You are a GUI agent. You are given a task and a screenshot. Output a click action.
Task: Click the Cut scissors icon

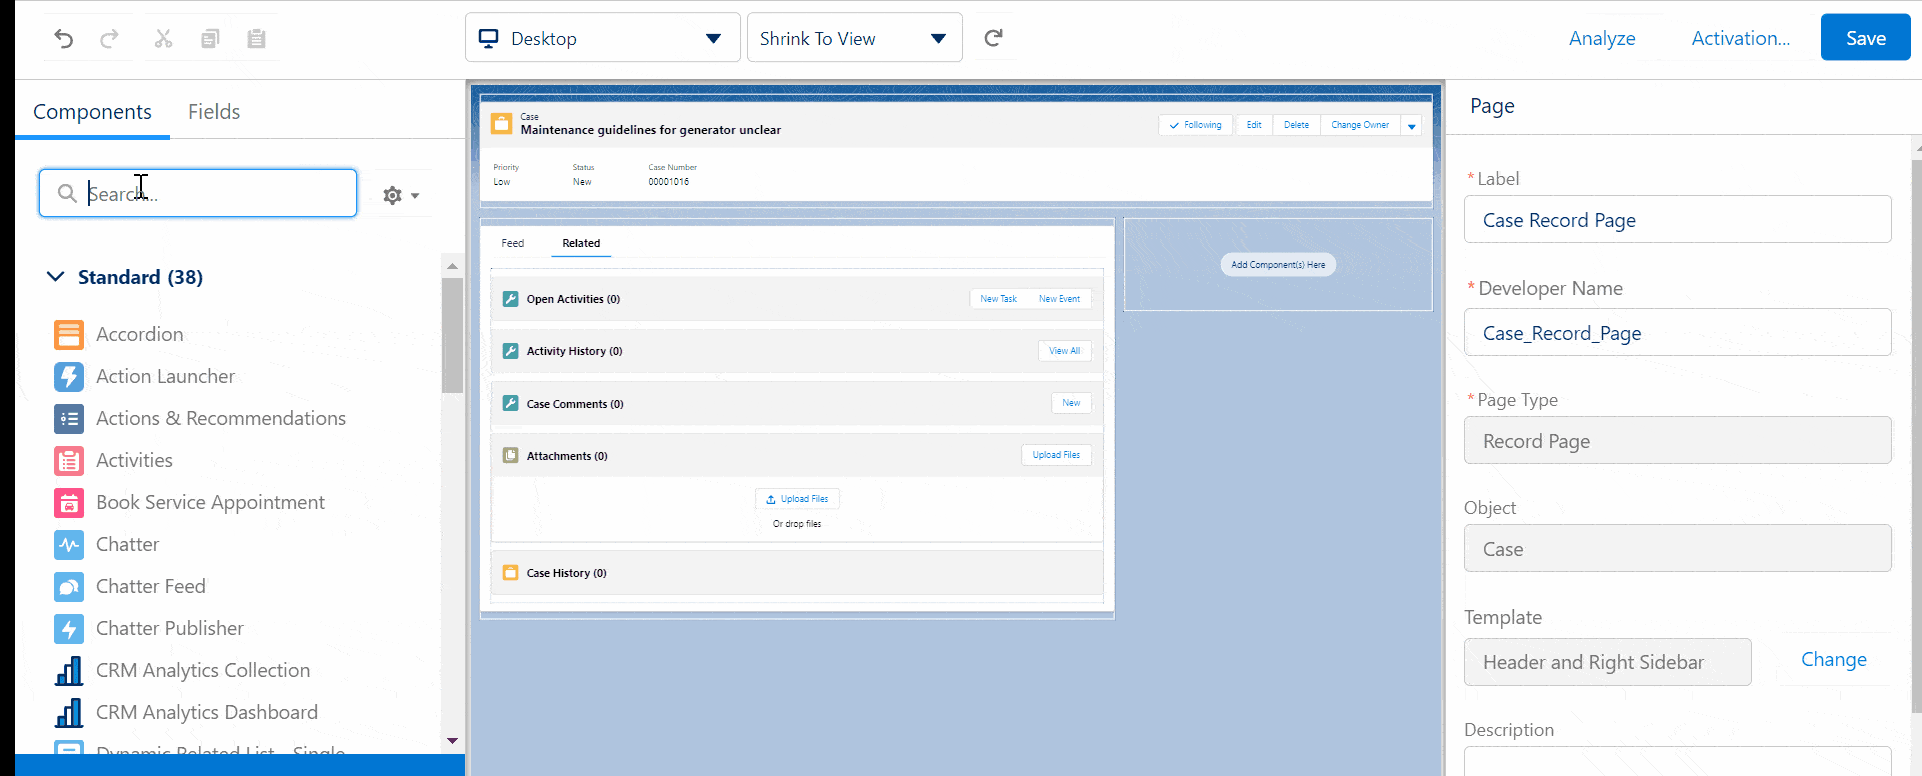pos(163,39)
